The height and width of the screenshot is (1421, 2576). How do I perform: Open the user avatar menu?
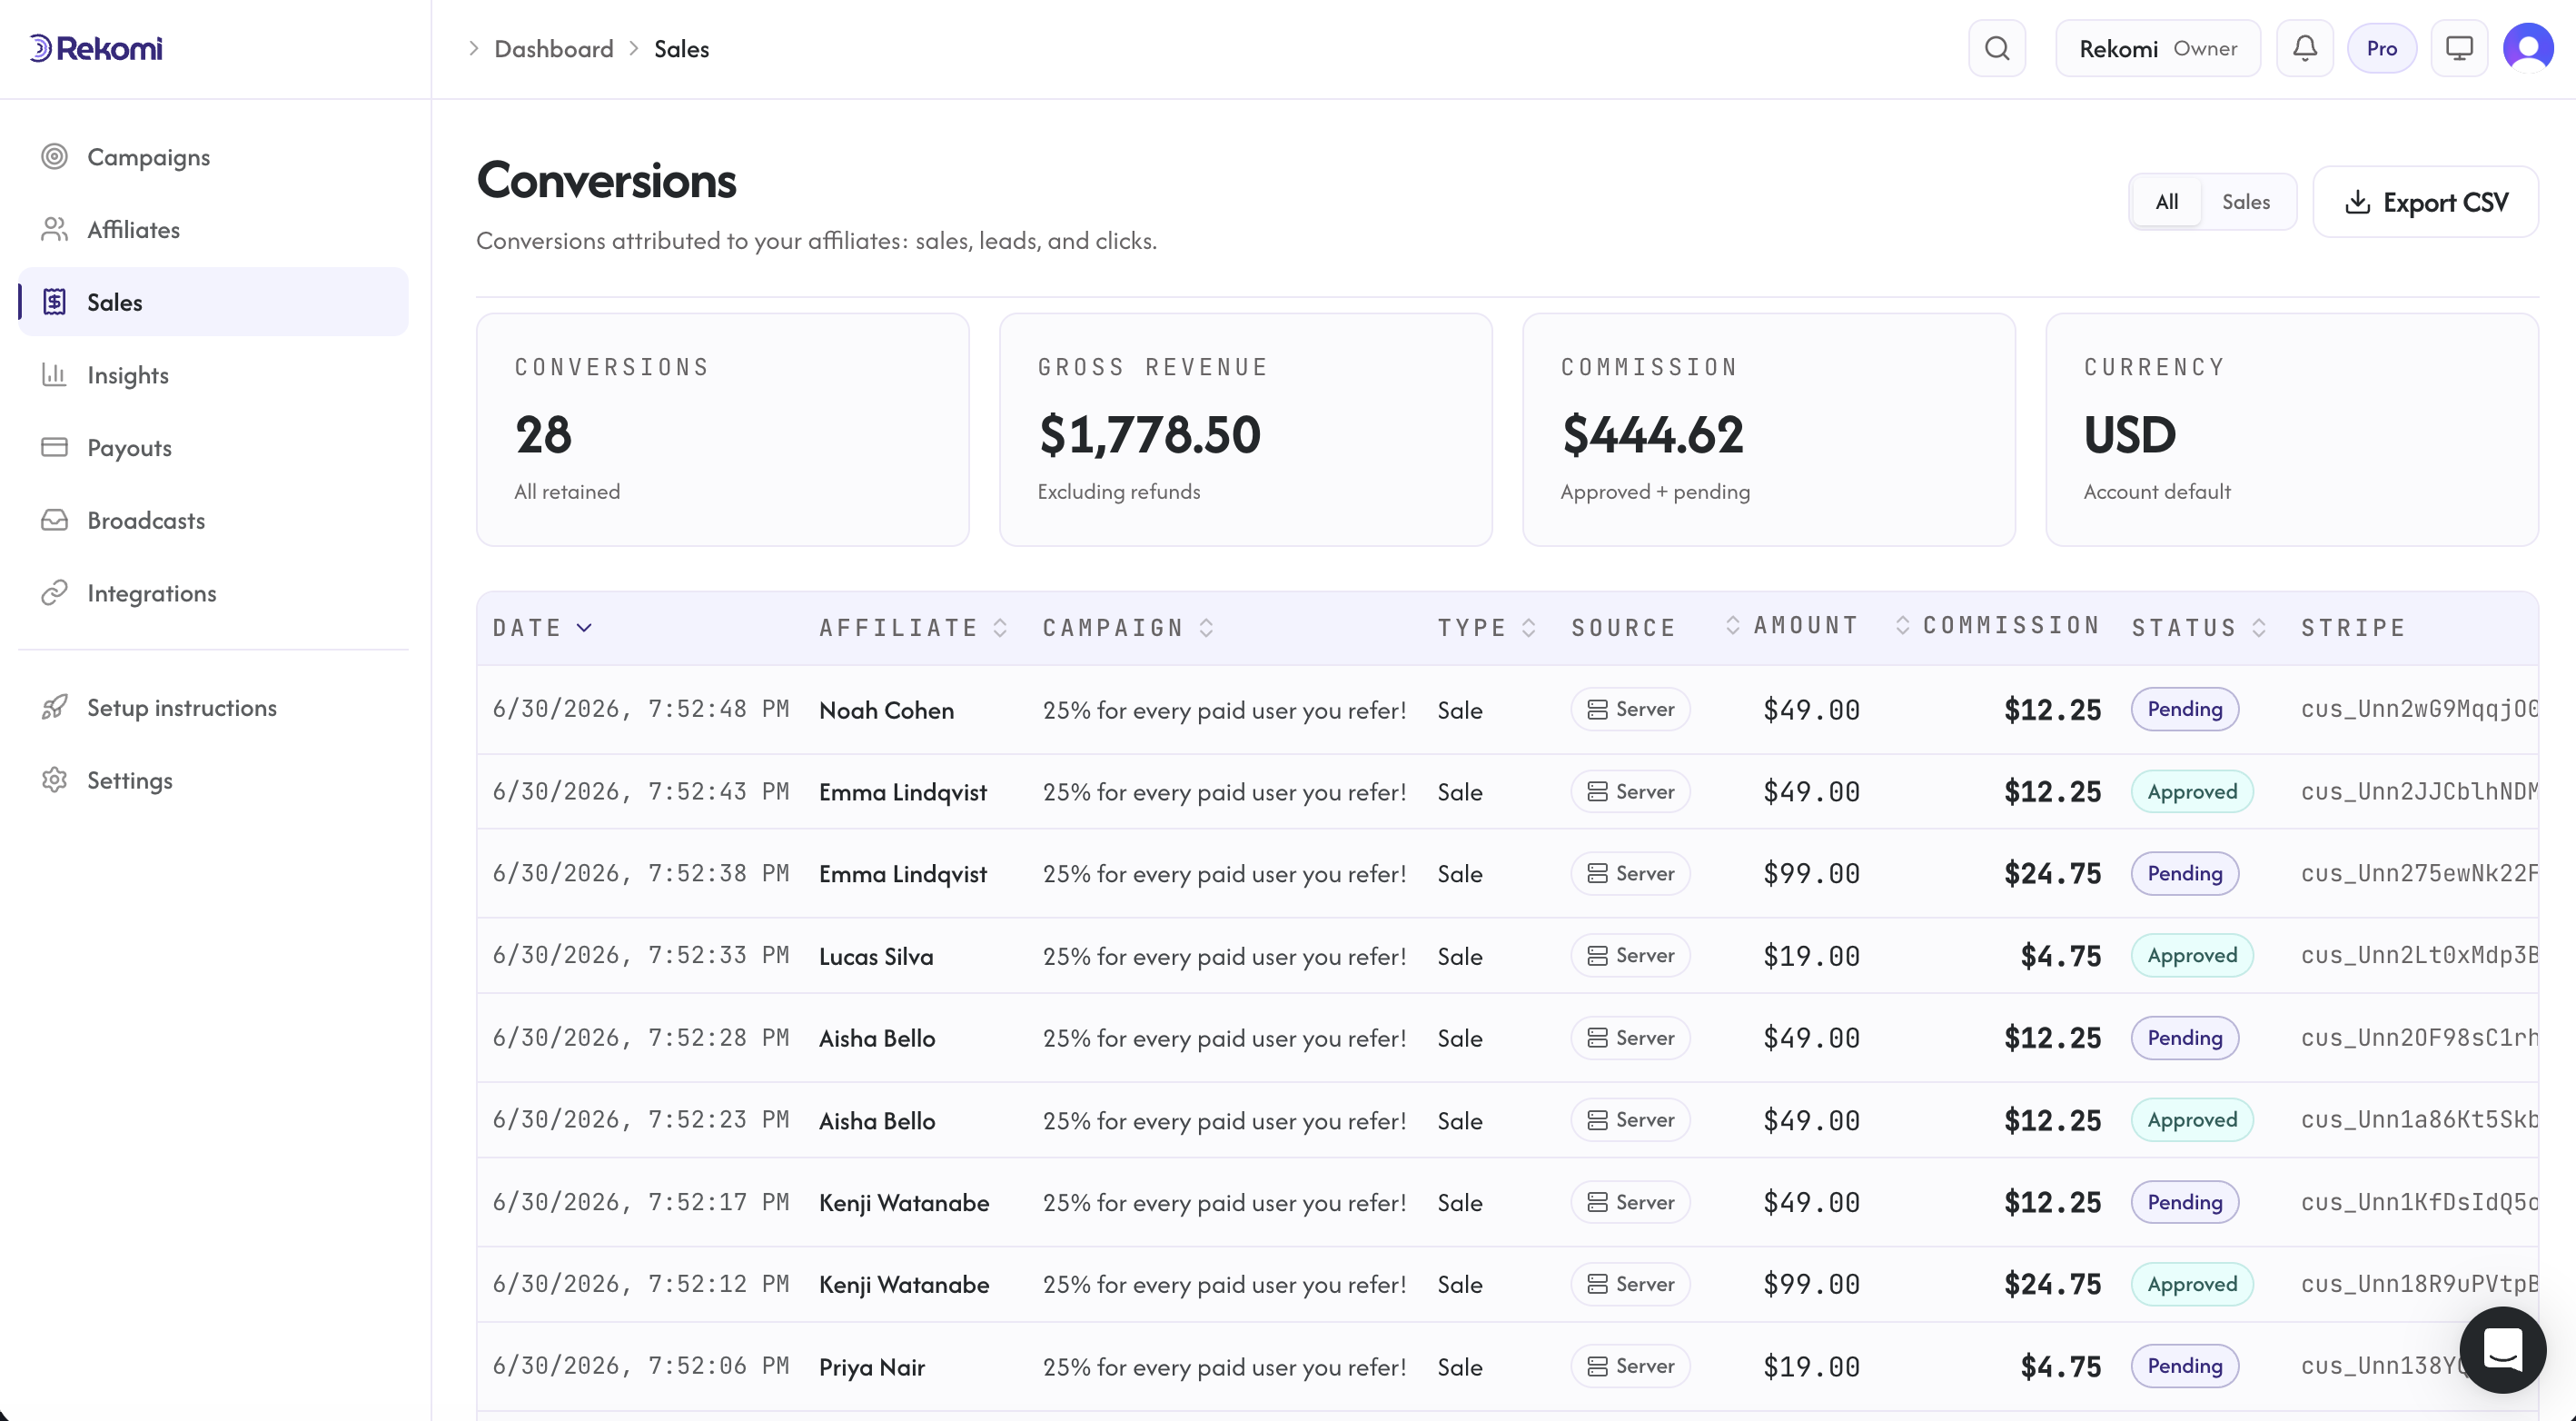point(2529,48)
